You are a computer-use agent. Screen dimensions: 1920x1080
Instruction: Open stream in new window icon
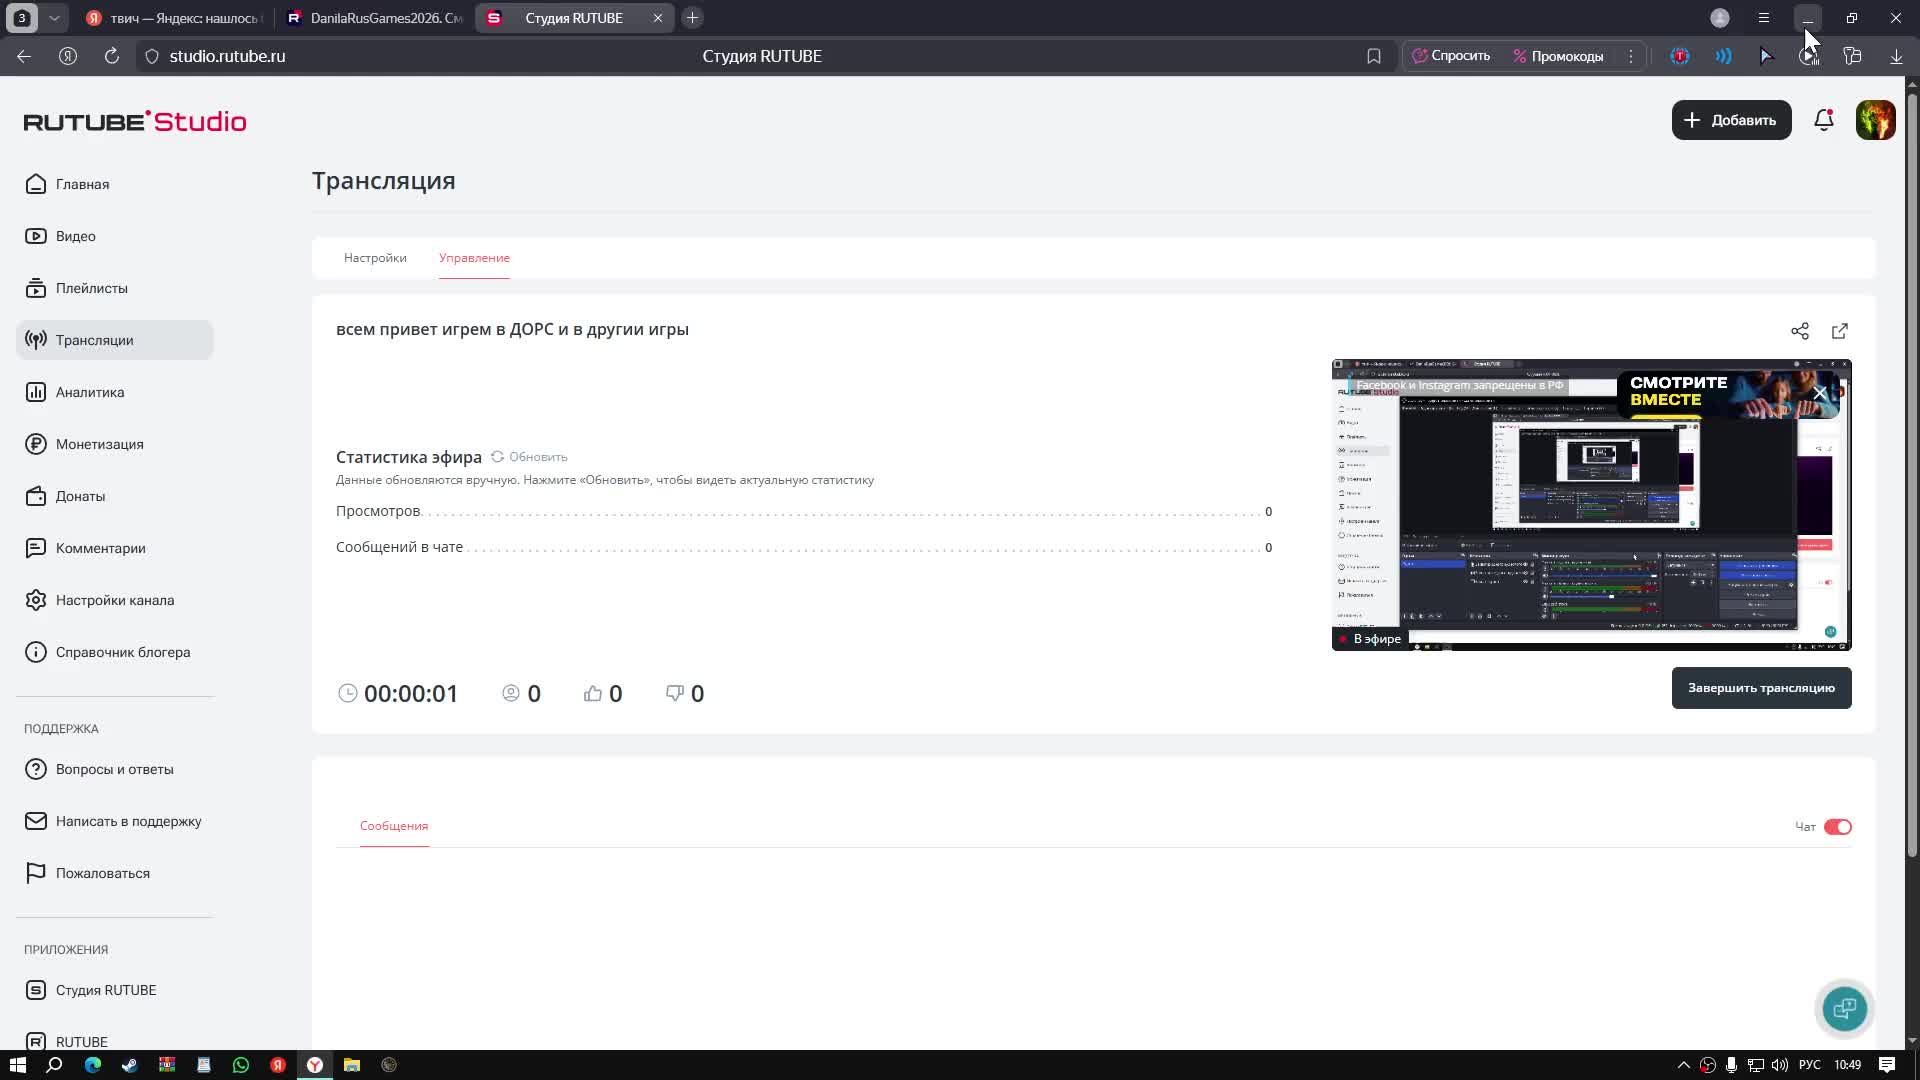pyautogui.click(x=1840, y=331)
